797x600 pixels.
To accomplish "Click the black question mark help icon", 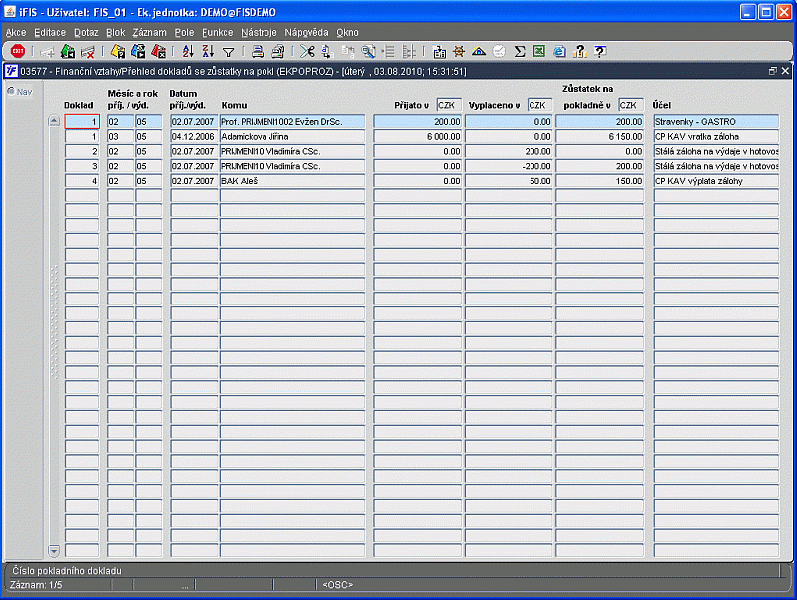I will [600, 51].
